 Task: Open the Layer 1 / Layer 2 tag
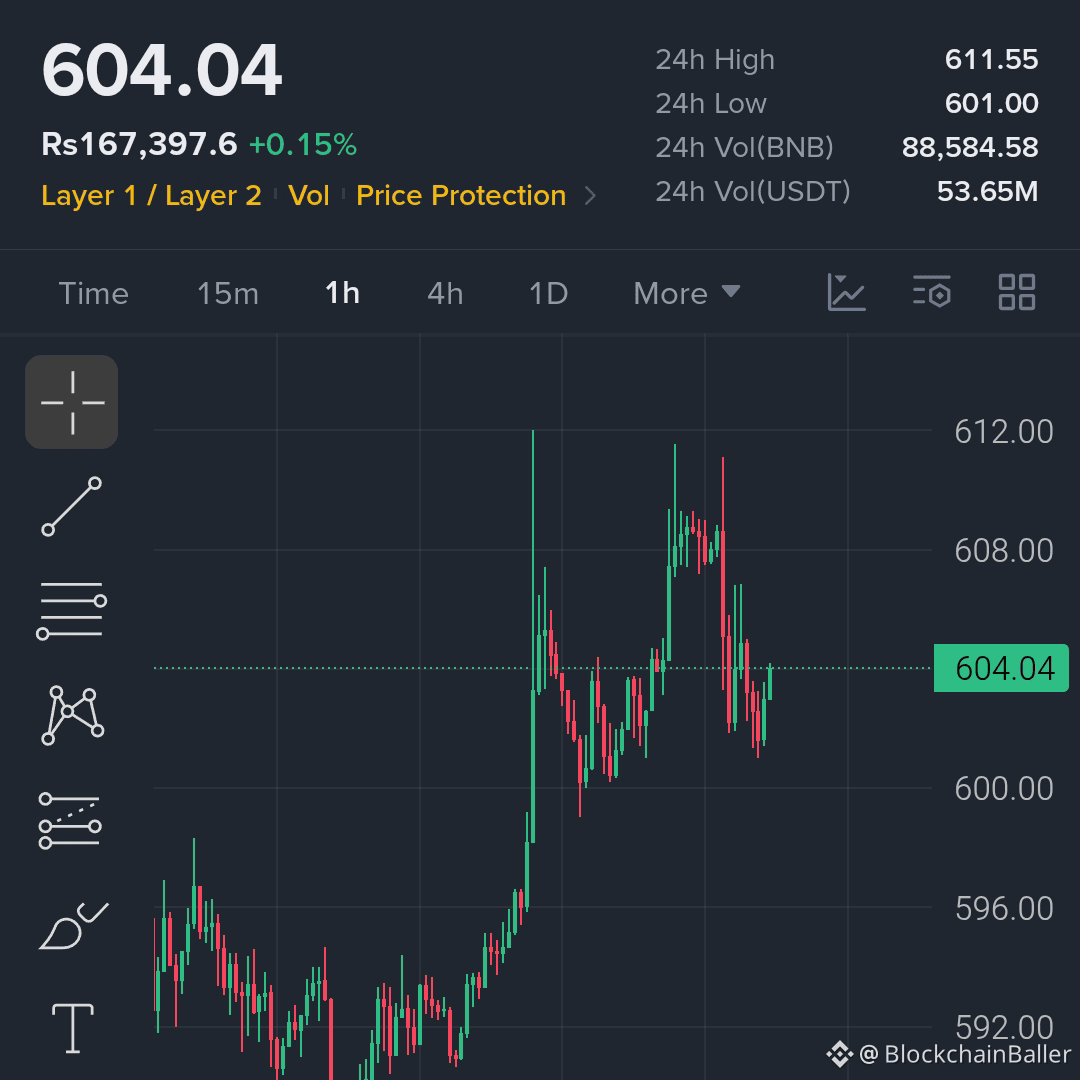[x=152, y=196]
